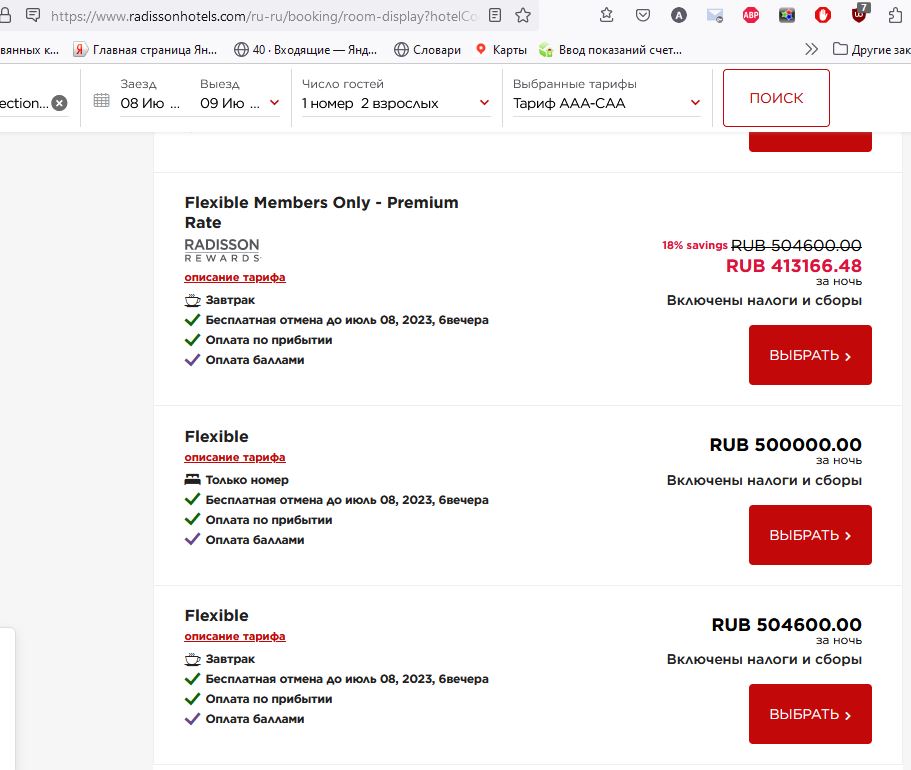The image size is (911, 770).
Task: Open описание тарифа for Flexible breakfast rate
Action: pos(235,636)
